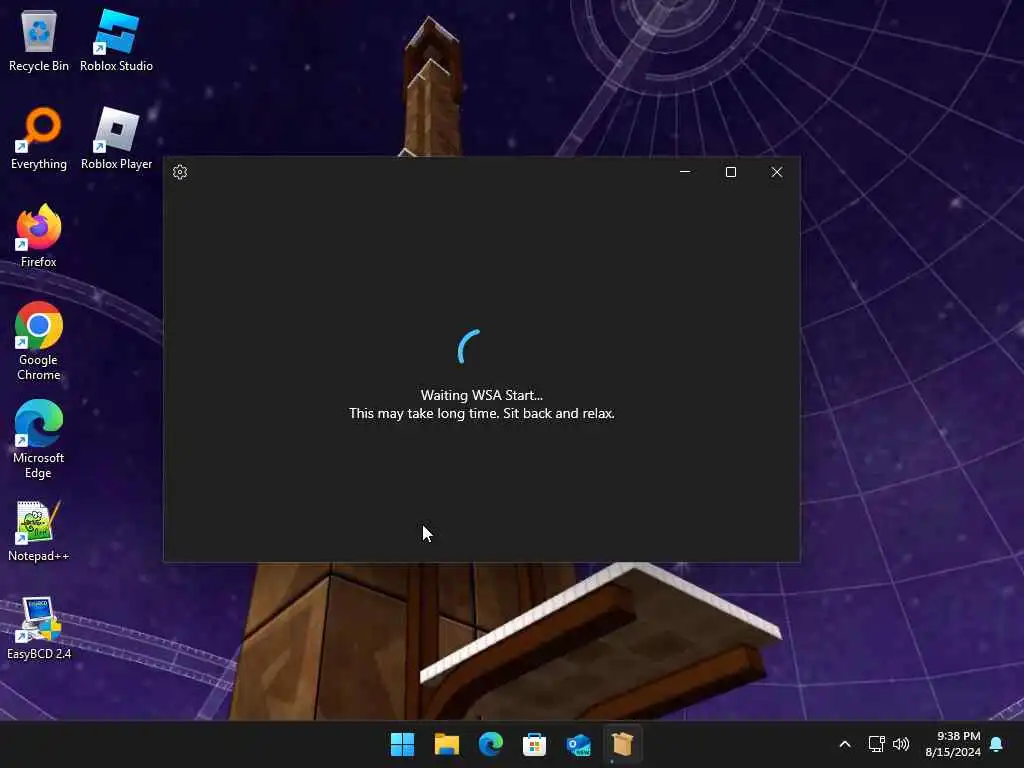This screenshot has width=1024, height=768.
Task: Click the 'Waiting WSA Start...' text
Action: [481, 395]
